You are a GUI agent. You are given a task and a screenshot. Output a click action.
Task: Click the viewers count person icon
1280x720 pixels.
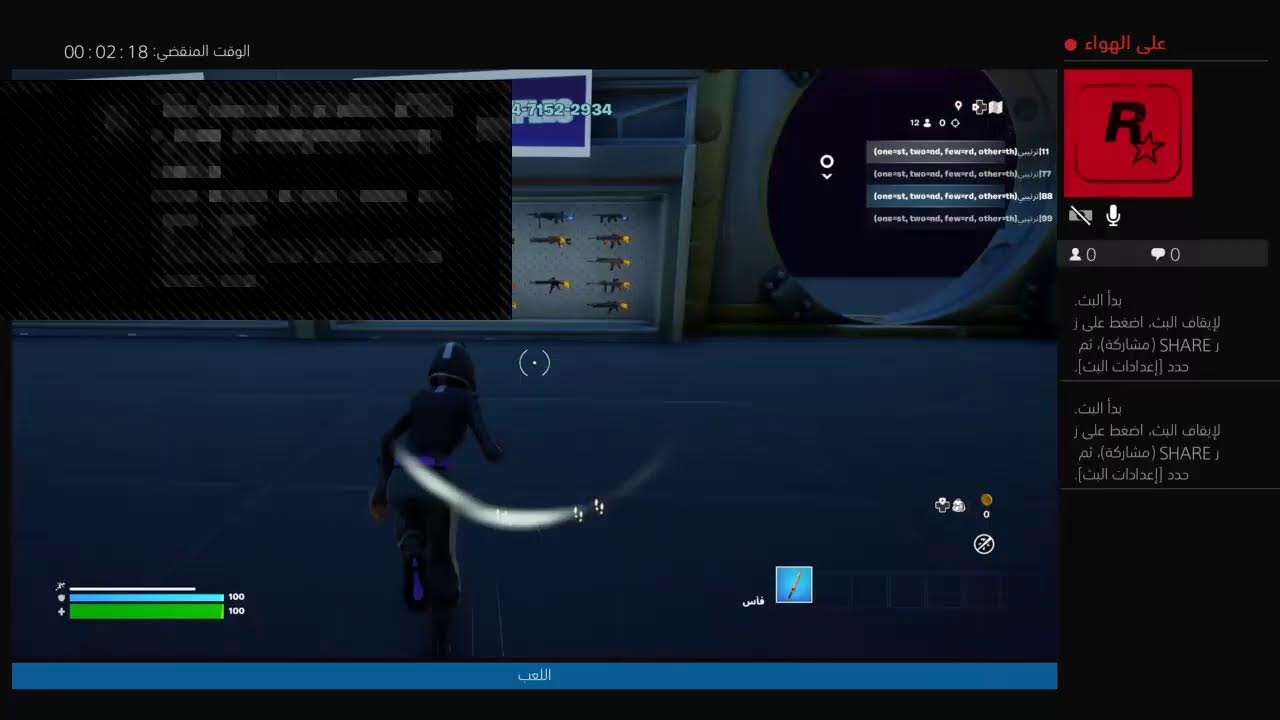pos(1075,255)
